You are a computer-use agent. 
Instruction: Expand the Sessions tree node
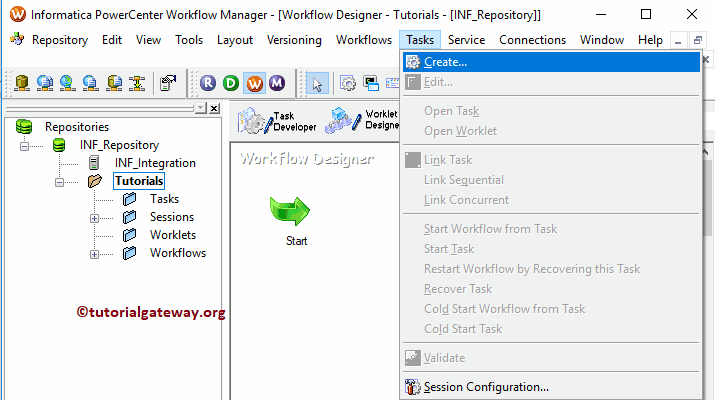point(94,218)
